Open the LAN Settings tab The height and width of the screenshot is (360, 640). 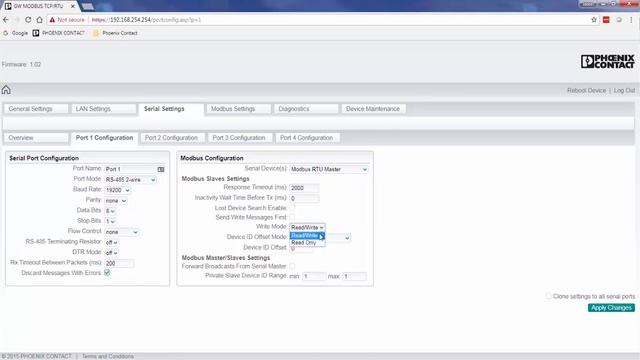104,109
